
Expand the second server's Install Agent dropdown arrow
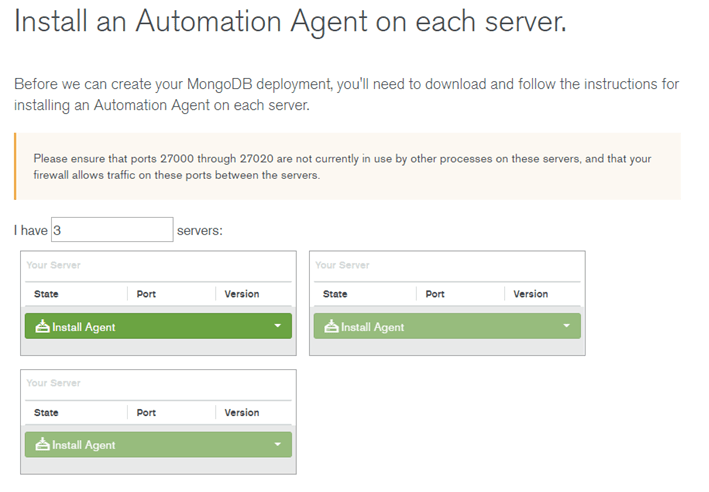(567, 326)
